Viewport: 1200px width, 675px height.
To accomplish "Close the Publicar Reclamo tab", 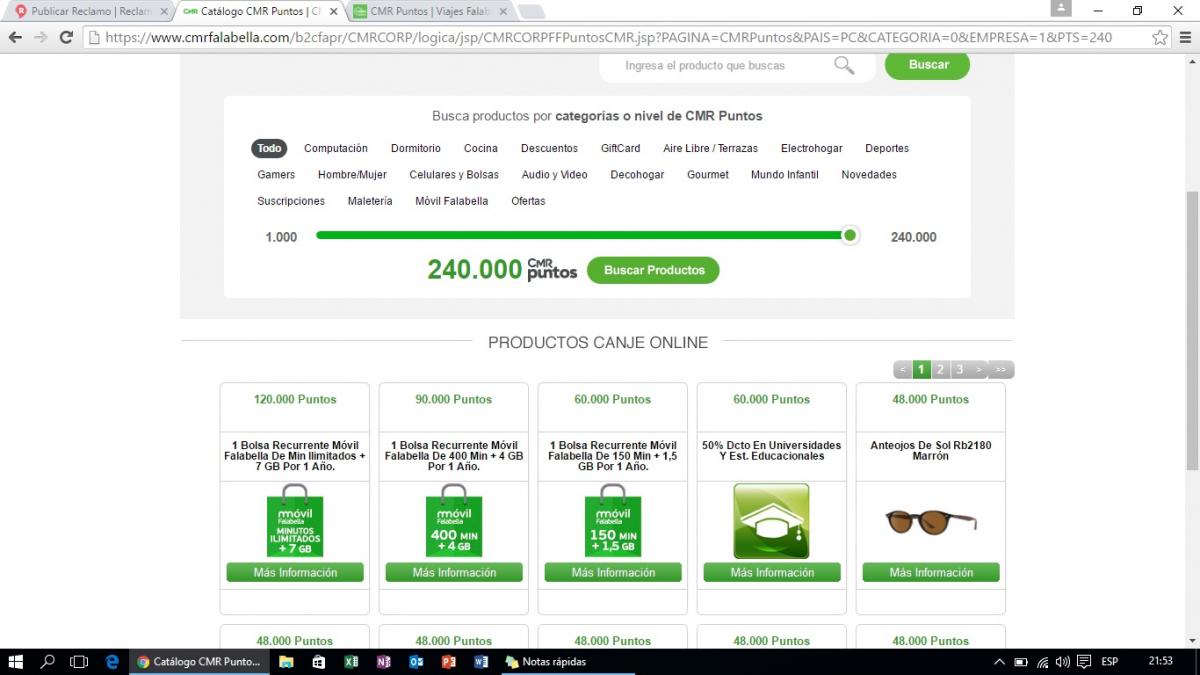I will pyautogui.click(x=164, y=11).
